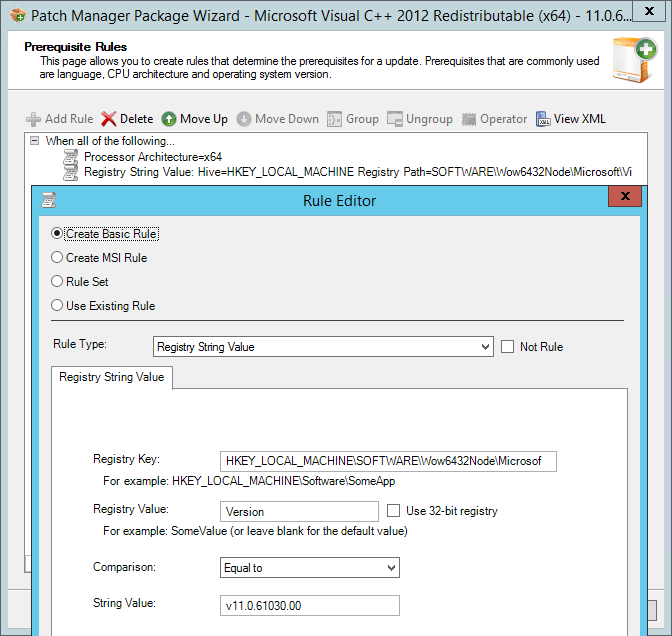The height and width of the screenshot is (636, 672).
Task: Click the View XML toolbar label
Action: (x=579, y=119)
